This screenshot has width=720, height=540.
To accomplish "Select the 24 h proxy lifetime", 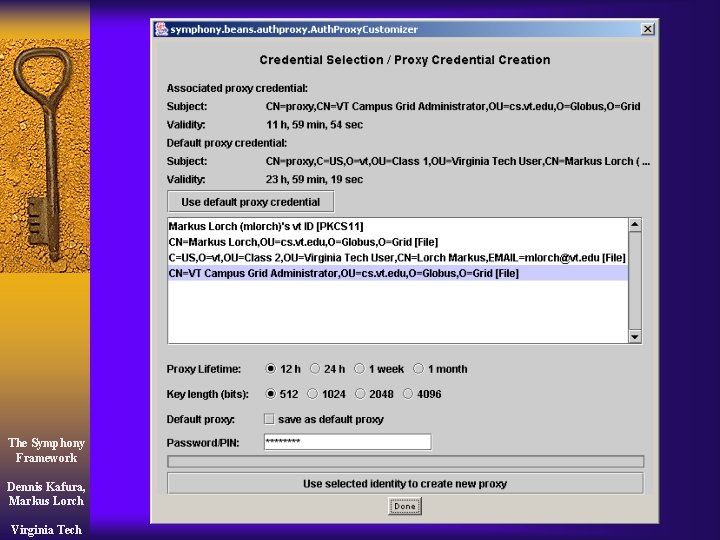I will tap(315, 369).
